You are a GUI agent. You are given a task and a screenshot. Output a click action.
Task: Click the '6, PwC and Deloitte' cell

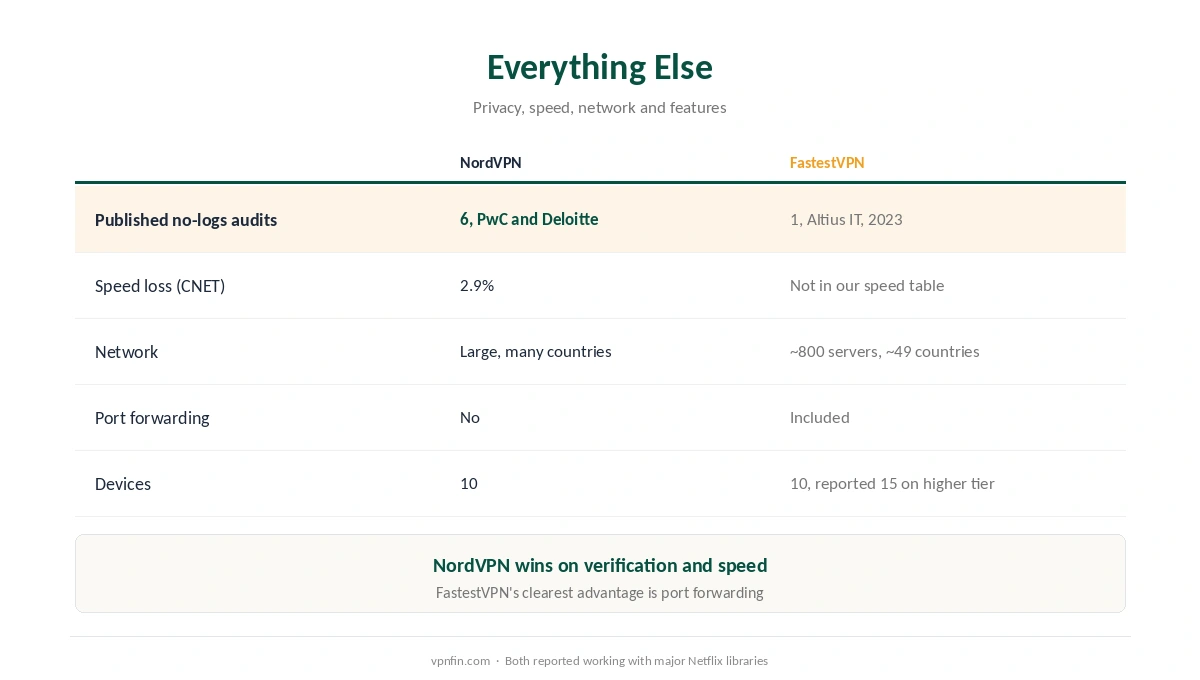[529, 219]
